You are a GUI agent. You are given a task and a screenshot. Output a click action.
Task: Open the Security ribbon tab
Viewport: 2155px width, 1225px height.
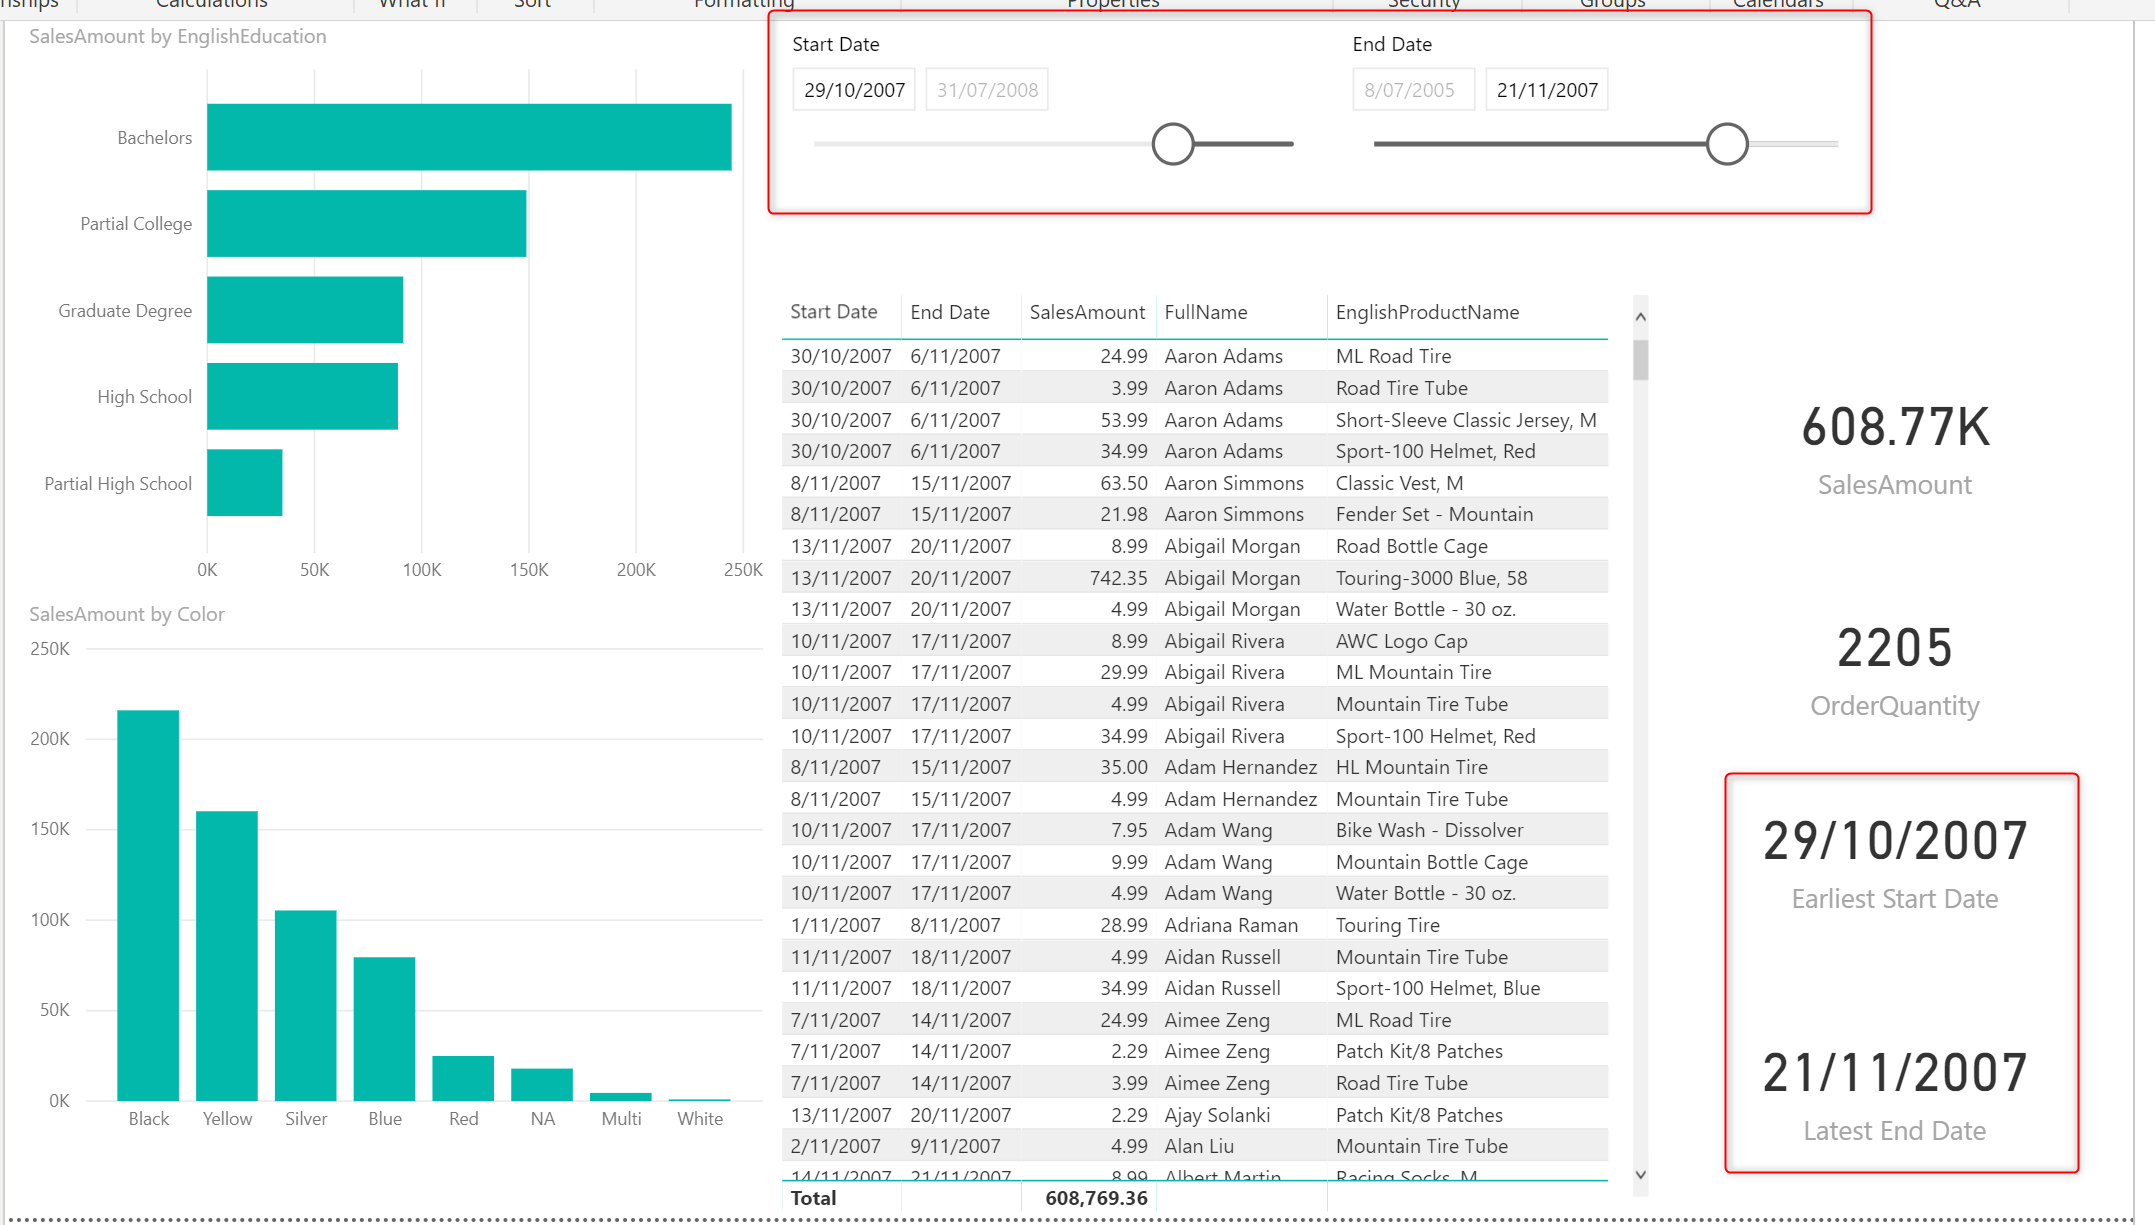click(1423, 5)
